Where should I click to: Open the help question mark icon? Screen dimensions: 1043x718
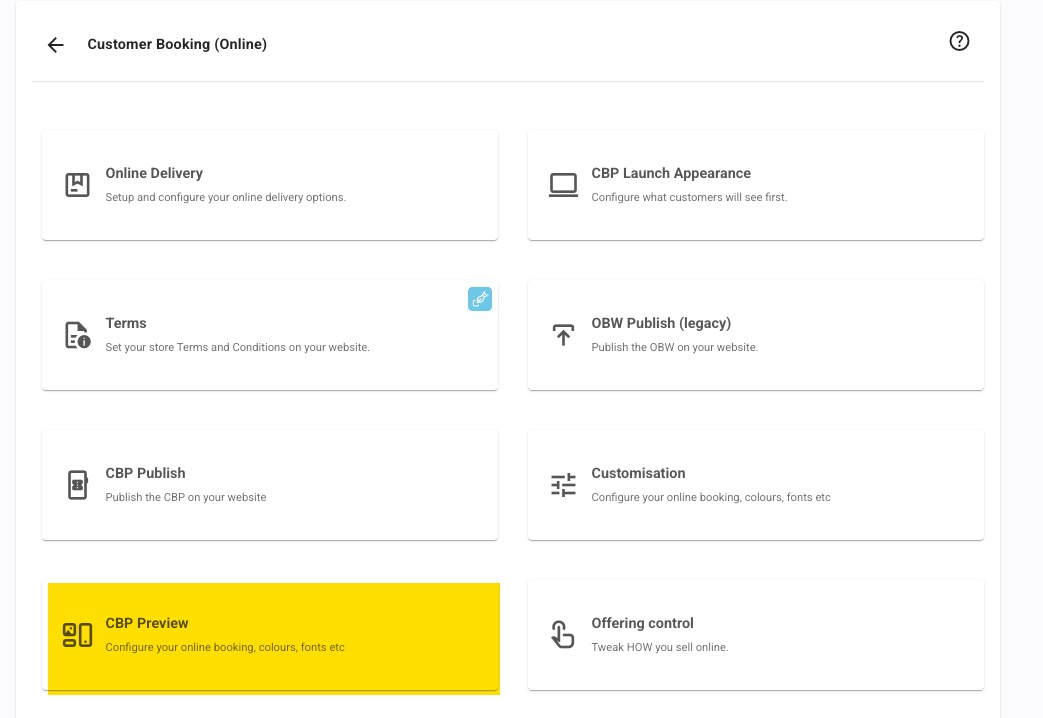[959, 41]
